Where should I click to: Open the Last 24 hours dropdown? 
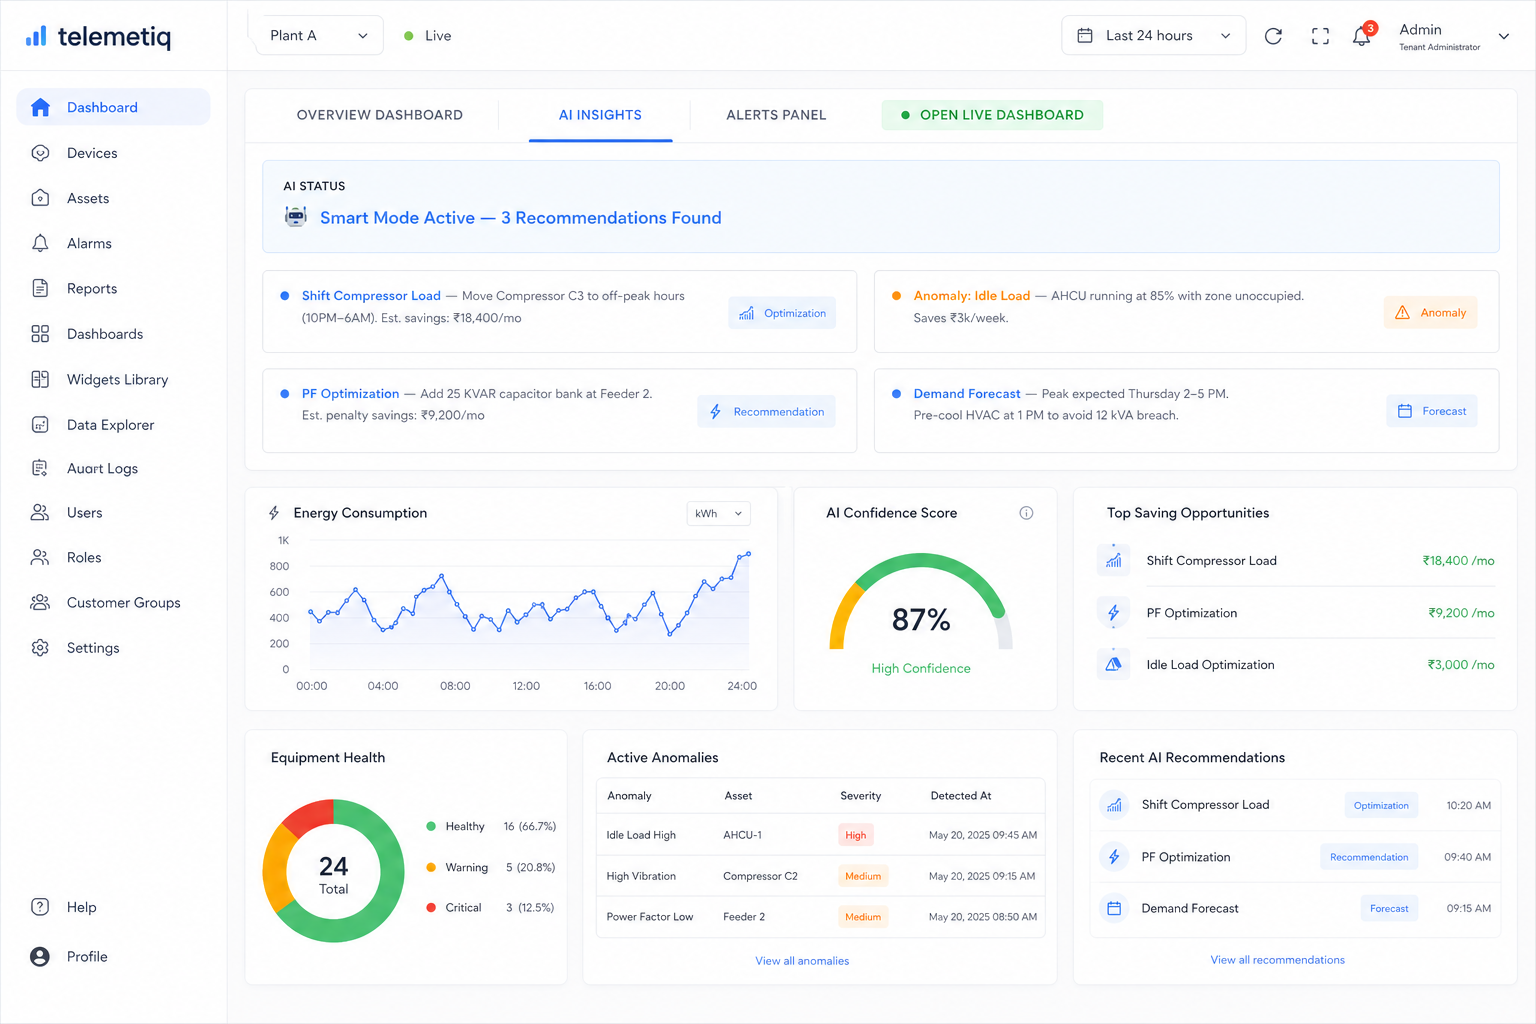[x=1153, y=35]
